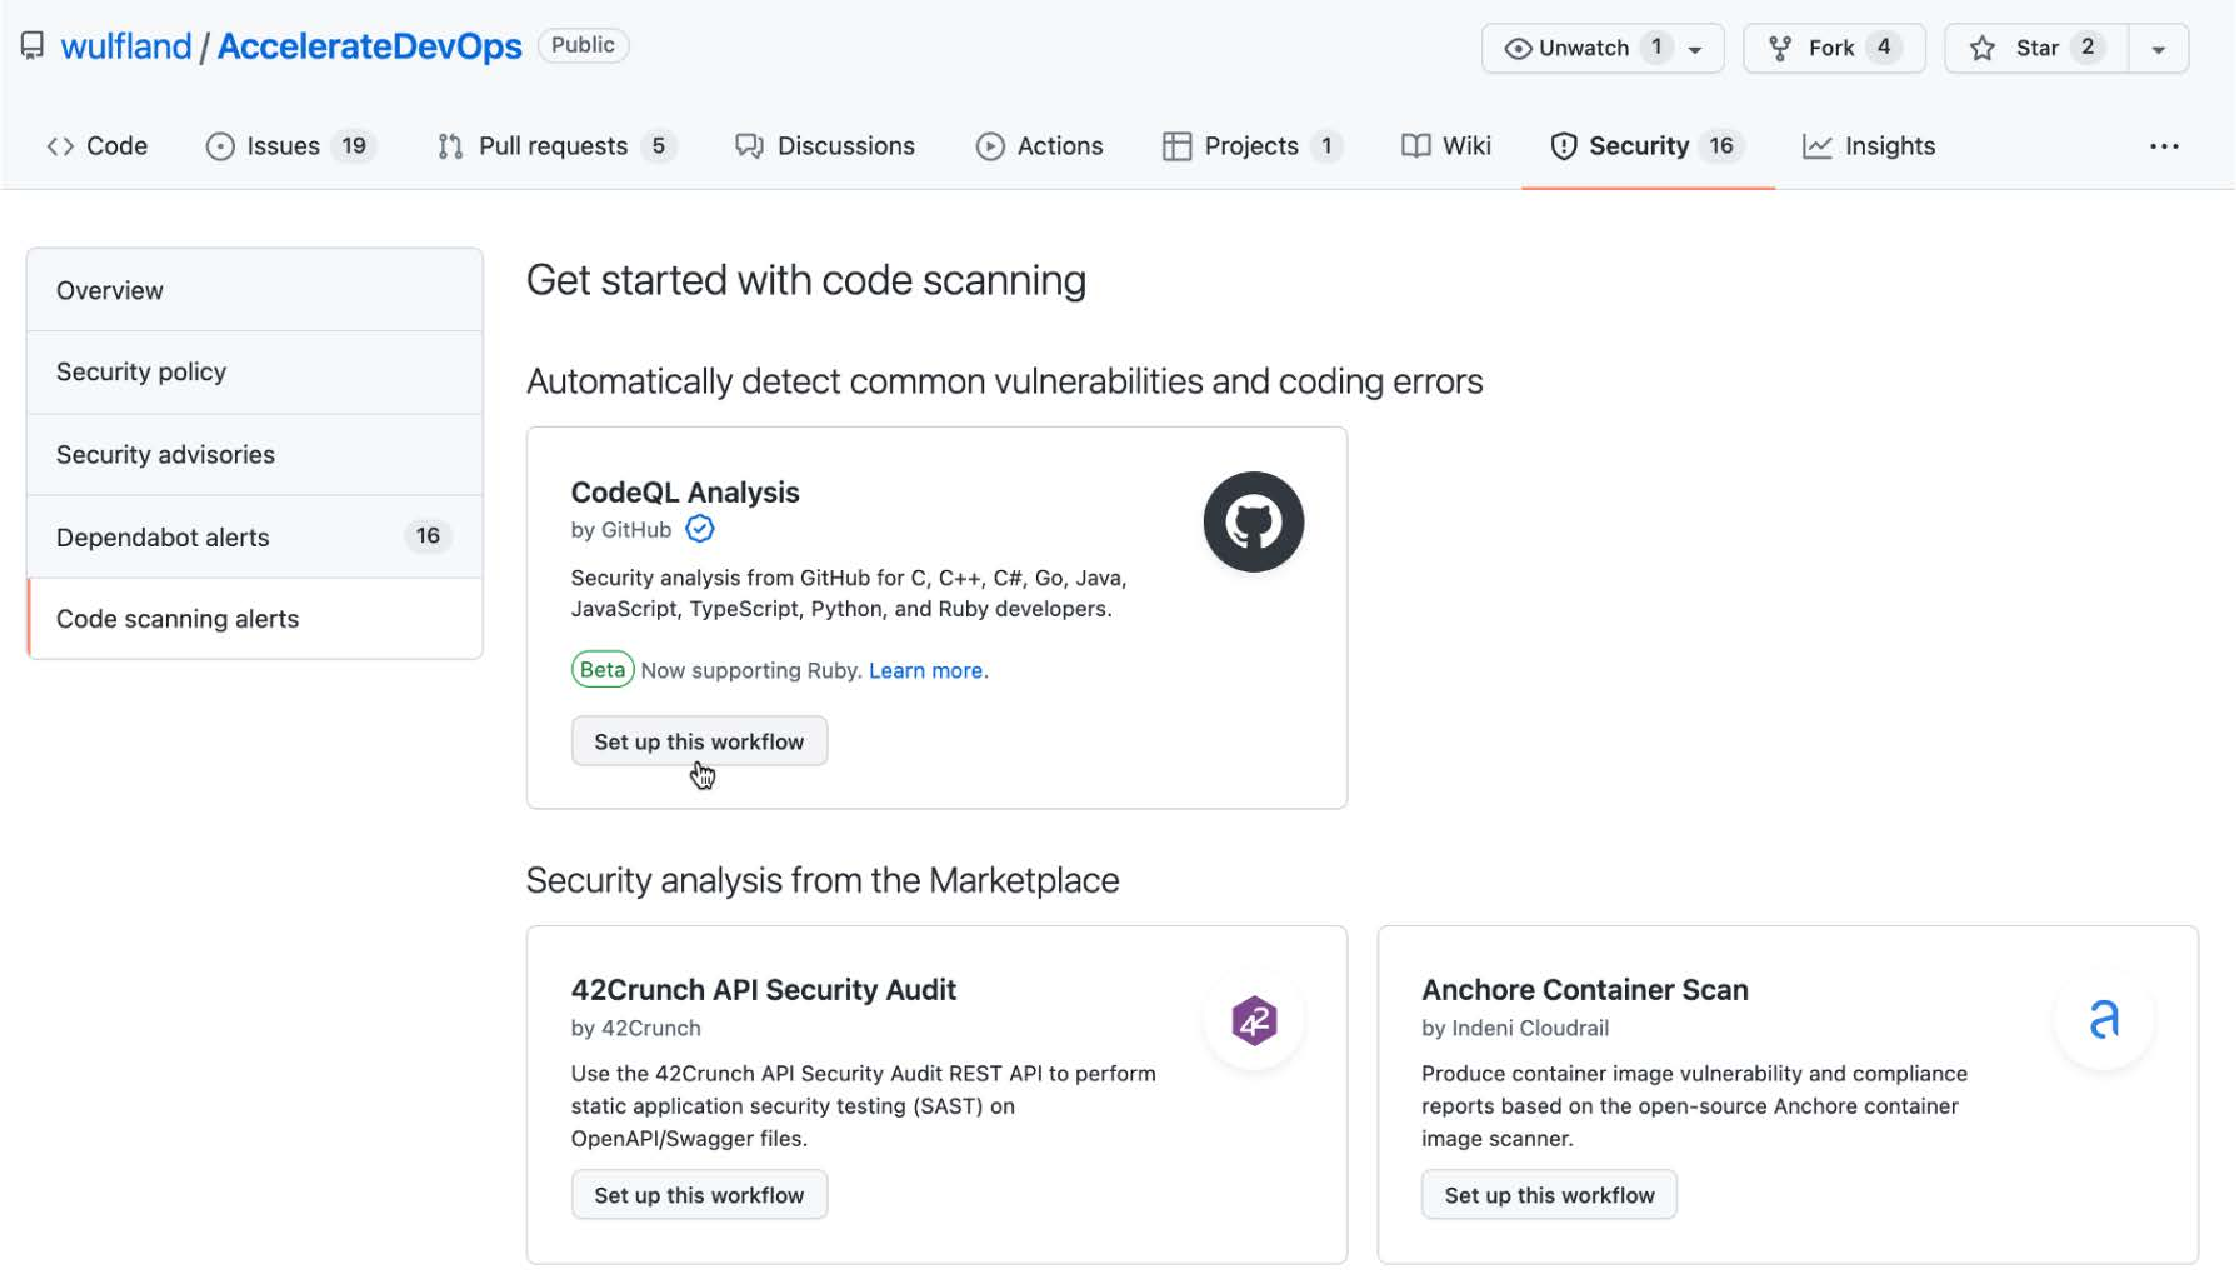Screen dimensions: 2236x1282
Task: Open the Issues tab
Action: tap(290, 146)
